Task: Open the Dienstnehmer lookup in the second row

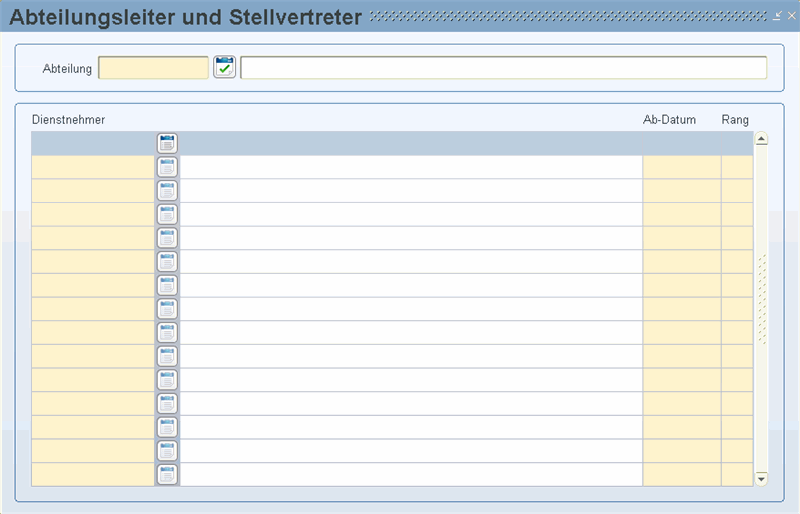Action: [x=167, y=167]
